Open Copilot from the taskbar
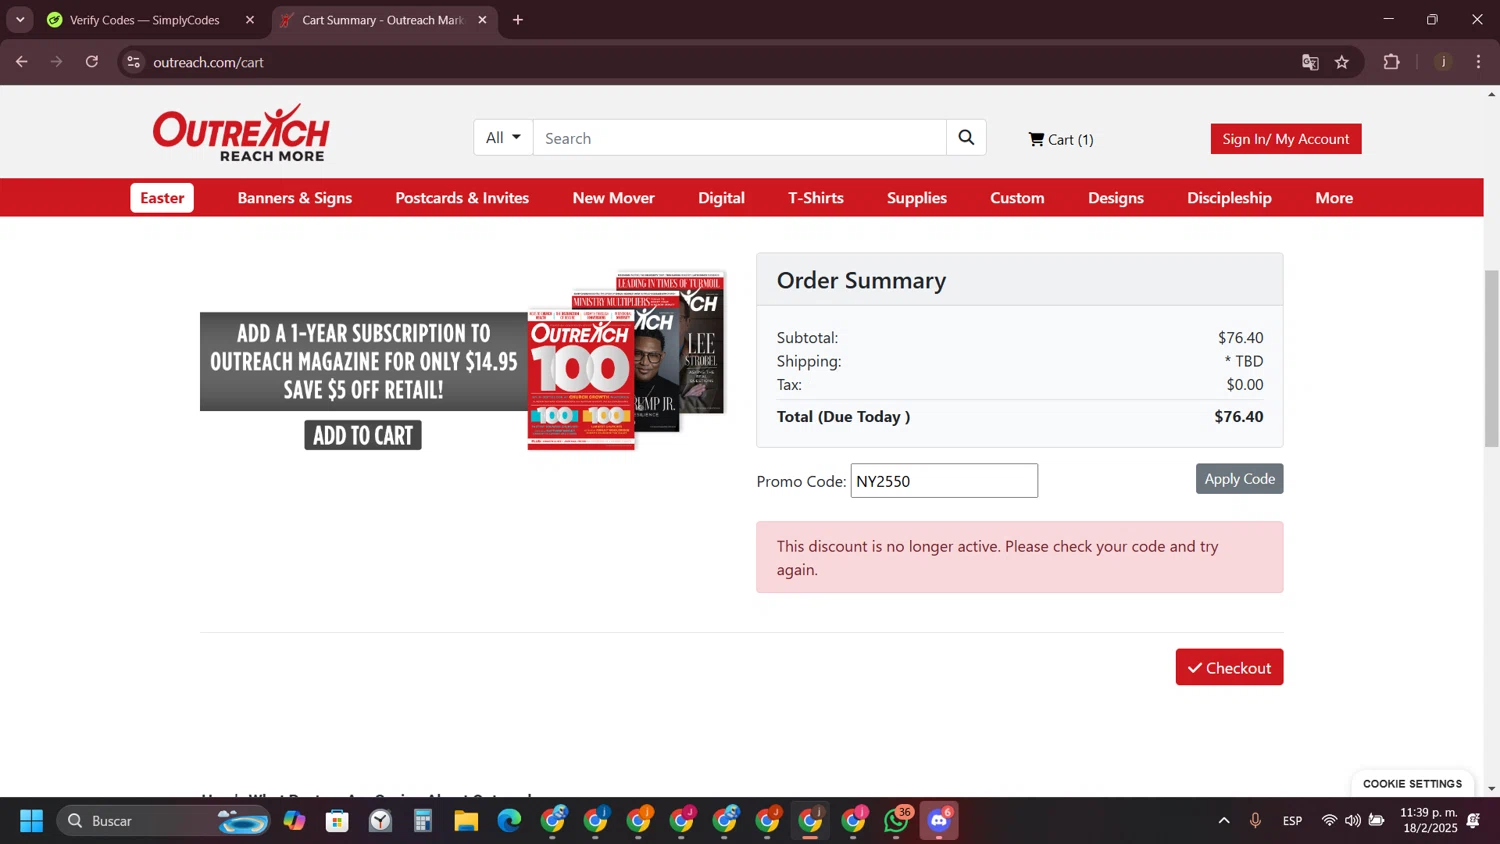Screen dimensions: 1500x844 [294, 821]
